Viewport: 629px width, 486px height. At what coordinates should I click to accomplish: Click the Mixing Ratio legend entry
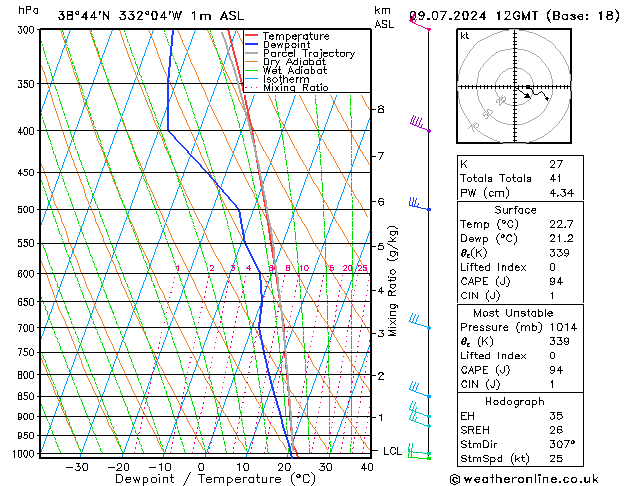(287, 88)
